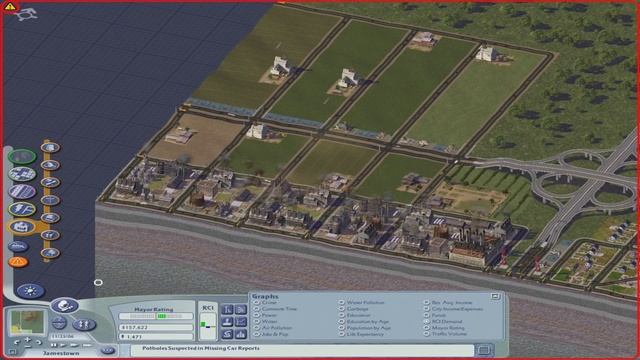Select the Education graph radio button
Screen dimensions: 640x360
tap(342, 315)
